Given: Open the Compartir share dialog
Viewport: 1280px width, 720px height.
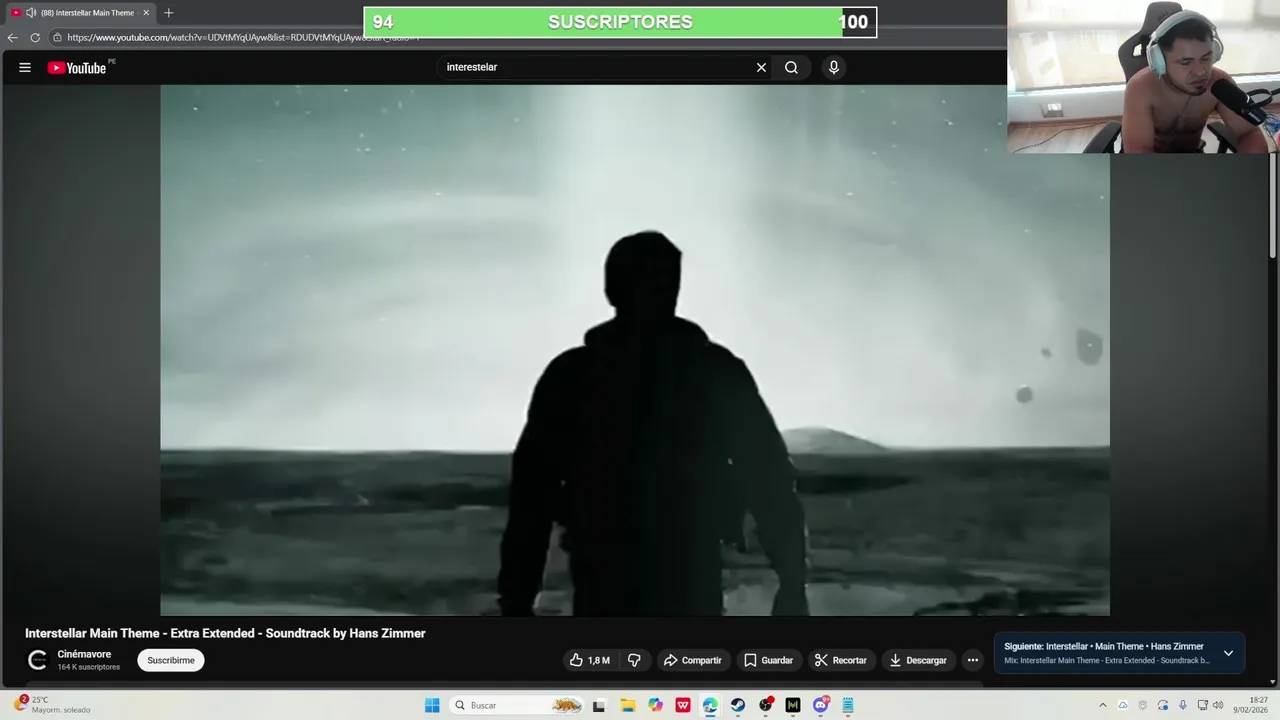Looking at the screenshot, I should tap(693, 660).
